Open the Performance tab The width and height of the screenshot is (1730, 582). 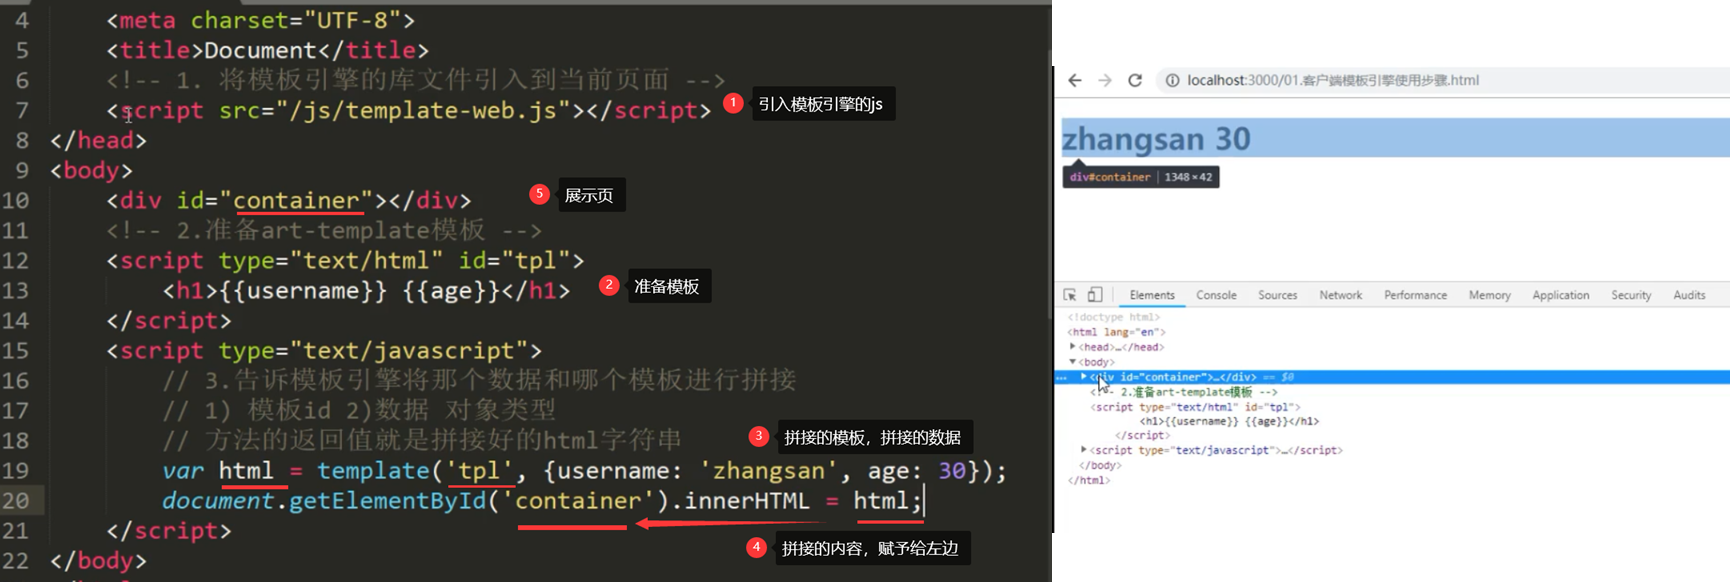1415,295
